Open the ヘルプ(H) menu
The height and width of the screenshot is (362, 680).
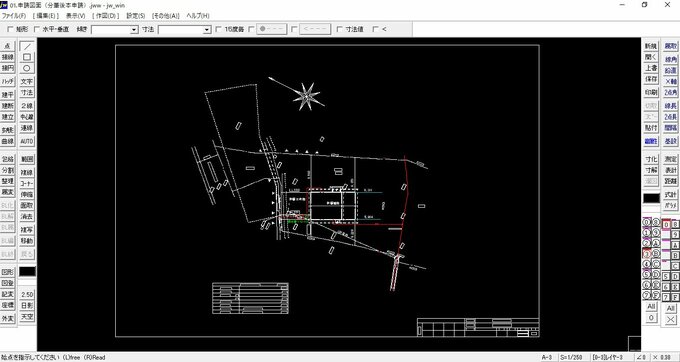tap(198, 16)
